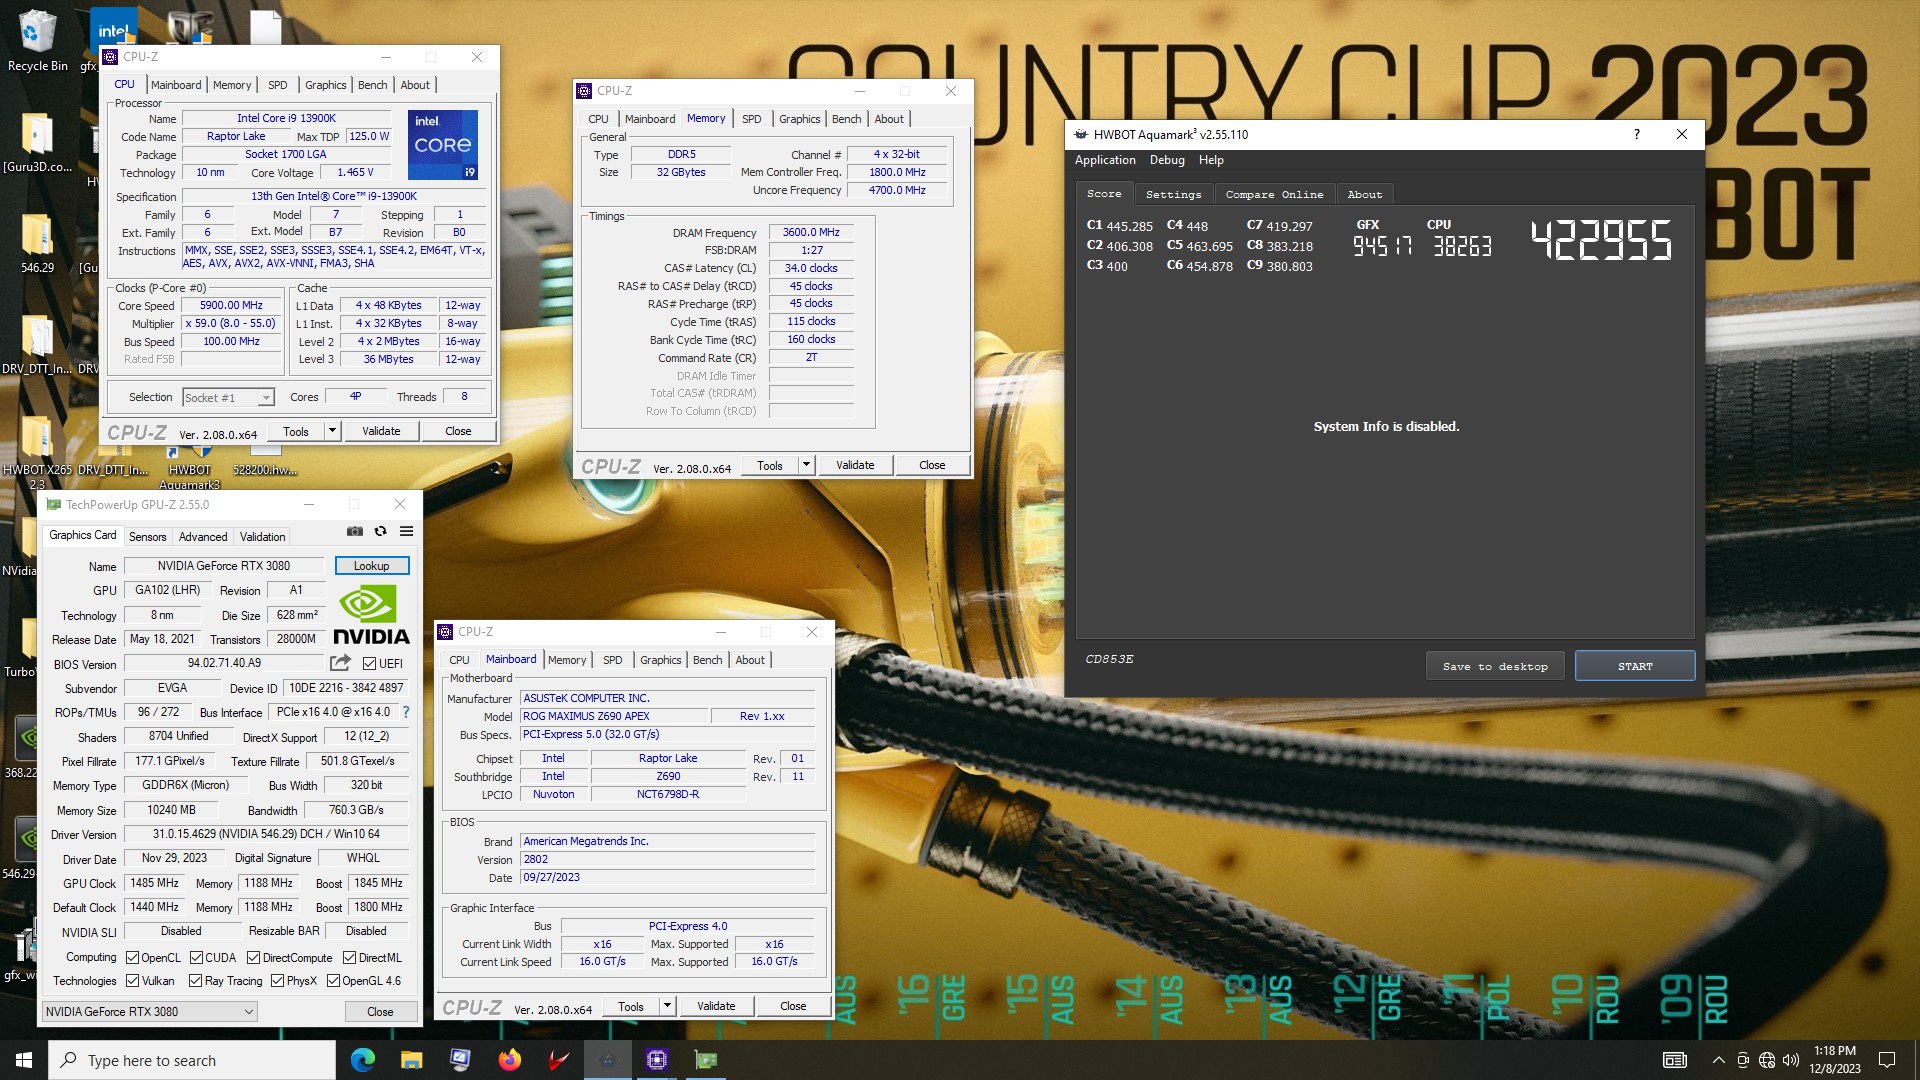Open the Recycle Bin desktop icon
The height and width of the screenshot is (1080, 1920).
[x=37, y=41]
